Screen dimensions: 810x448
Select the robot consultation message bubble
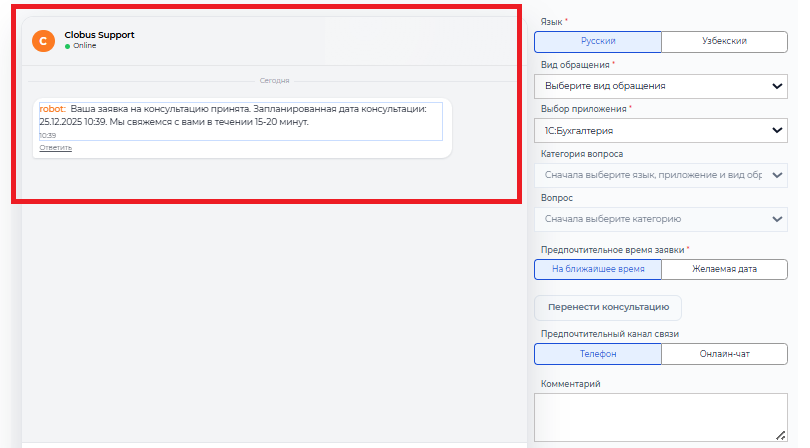click(240, 115)
